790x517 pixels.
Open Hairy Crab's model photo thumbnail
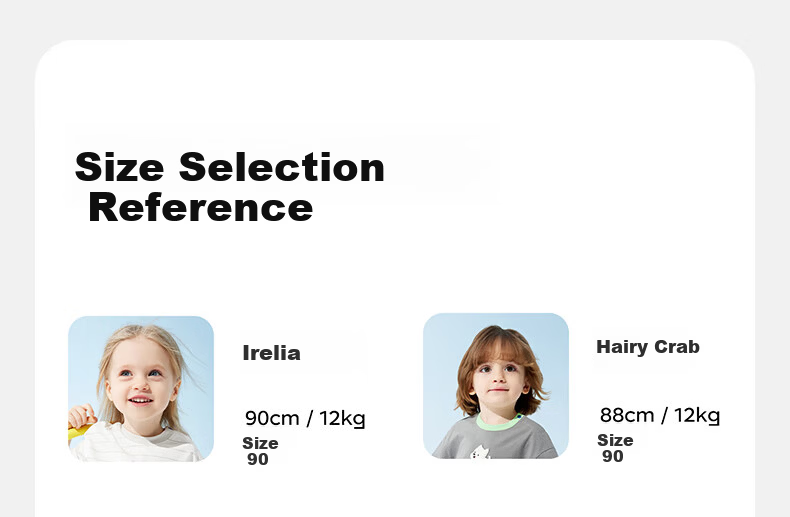[496, 385]
